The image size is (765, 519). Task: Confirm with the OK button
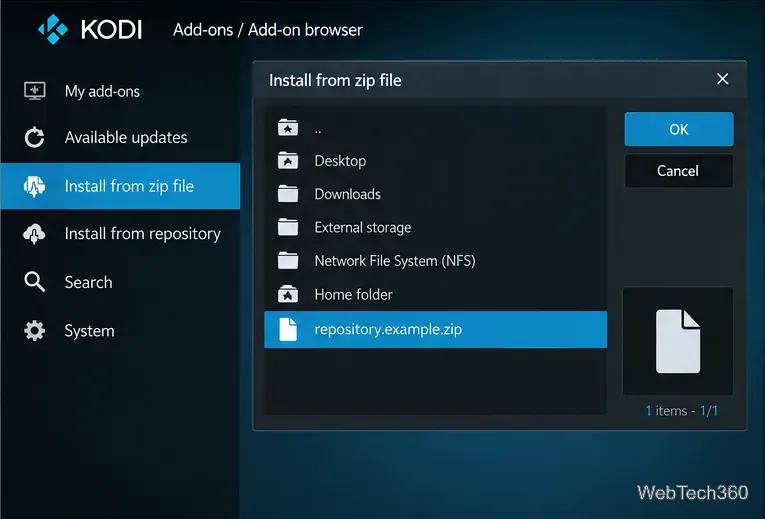click(679, 129)
